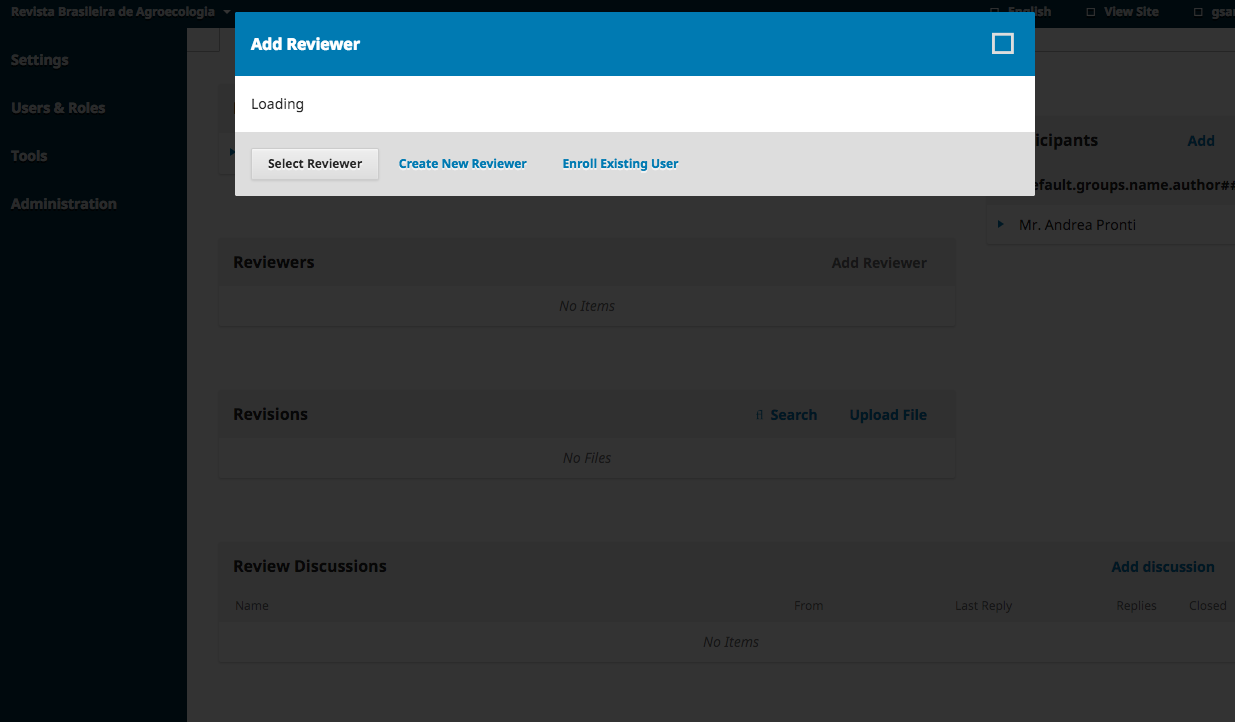Go to Users & Roles menu
Viewport: 1235px width, 722px height.
58,108
